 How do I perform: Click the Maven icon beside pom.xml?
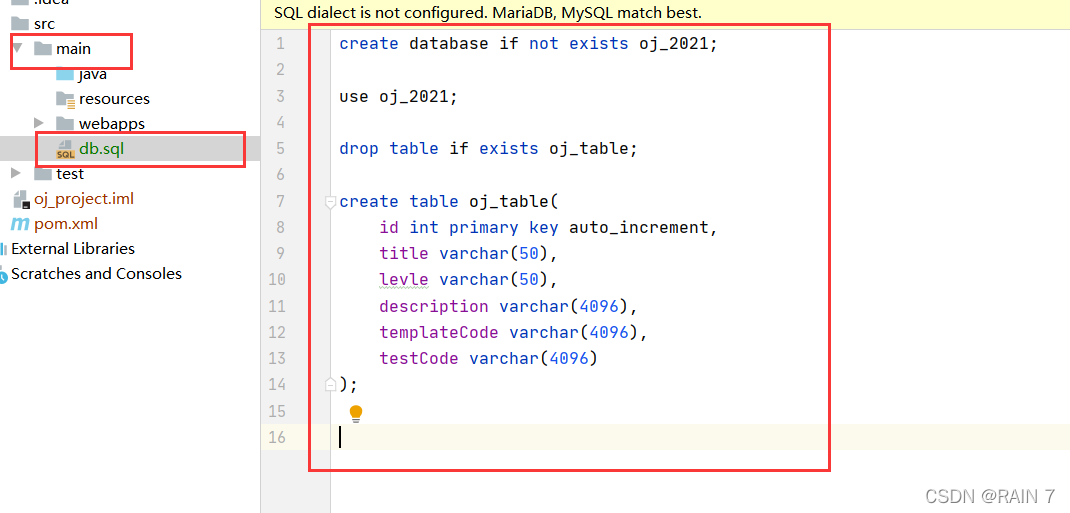[20, 224]
